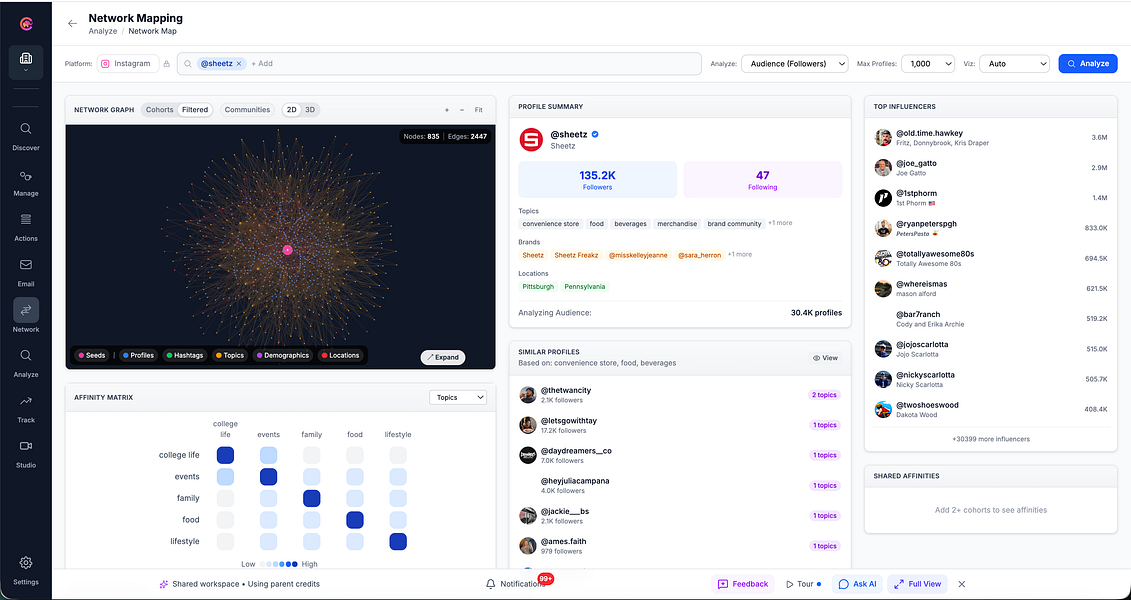Open the Discover section
1131x600 pixels.
pyautogui.click(x=26, y=136)
